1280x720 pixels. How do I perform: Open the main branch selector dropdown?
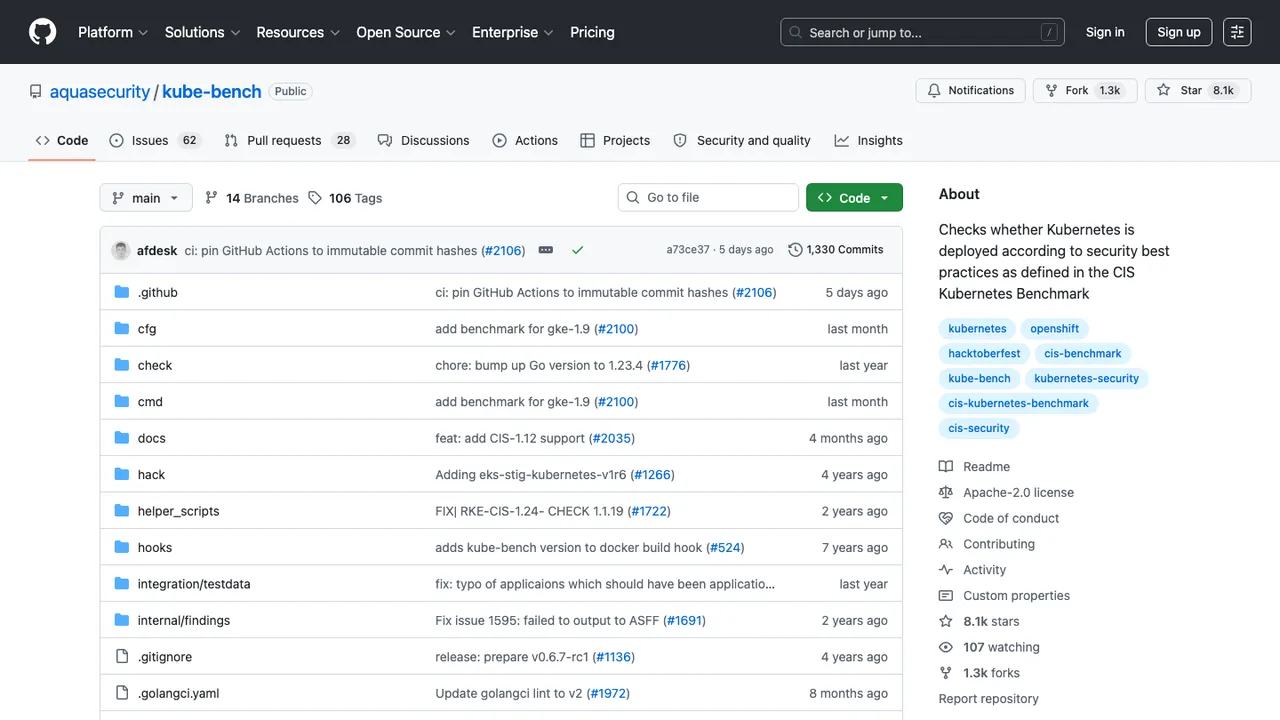(x=145, y=198)
